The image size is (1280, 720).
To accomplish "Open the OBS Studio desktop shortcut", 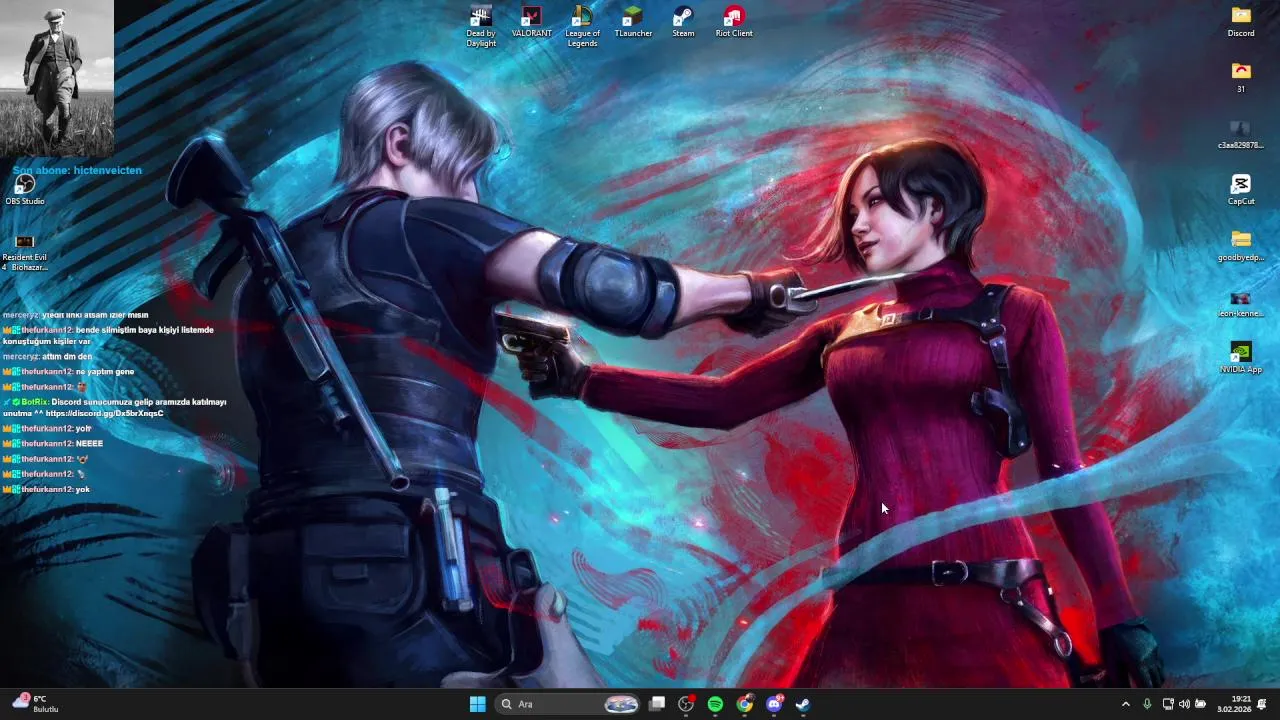I will click(x=25, y=190).
